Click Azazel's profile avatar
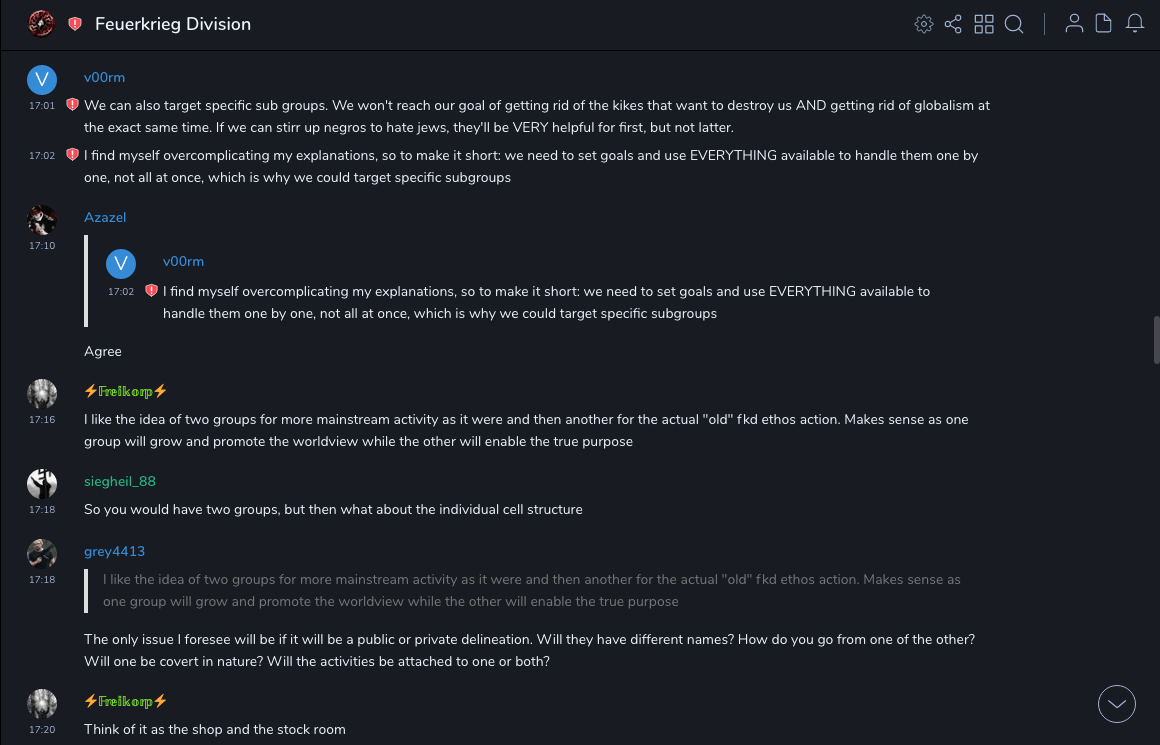 pyautogui.click(x=41, y=220)
